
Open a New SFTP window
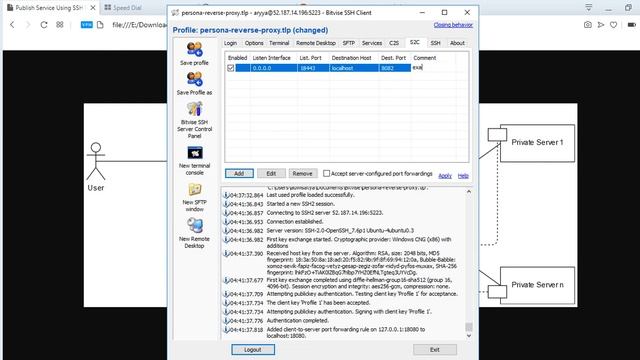tap(194, 197)
